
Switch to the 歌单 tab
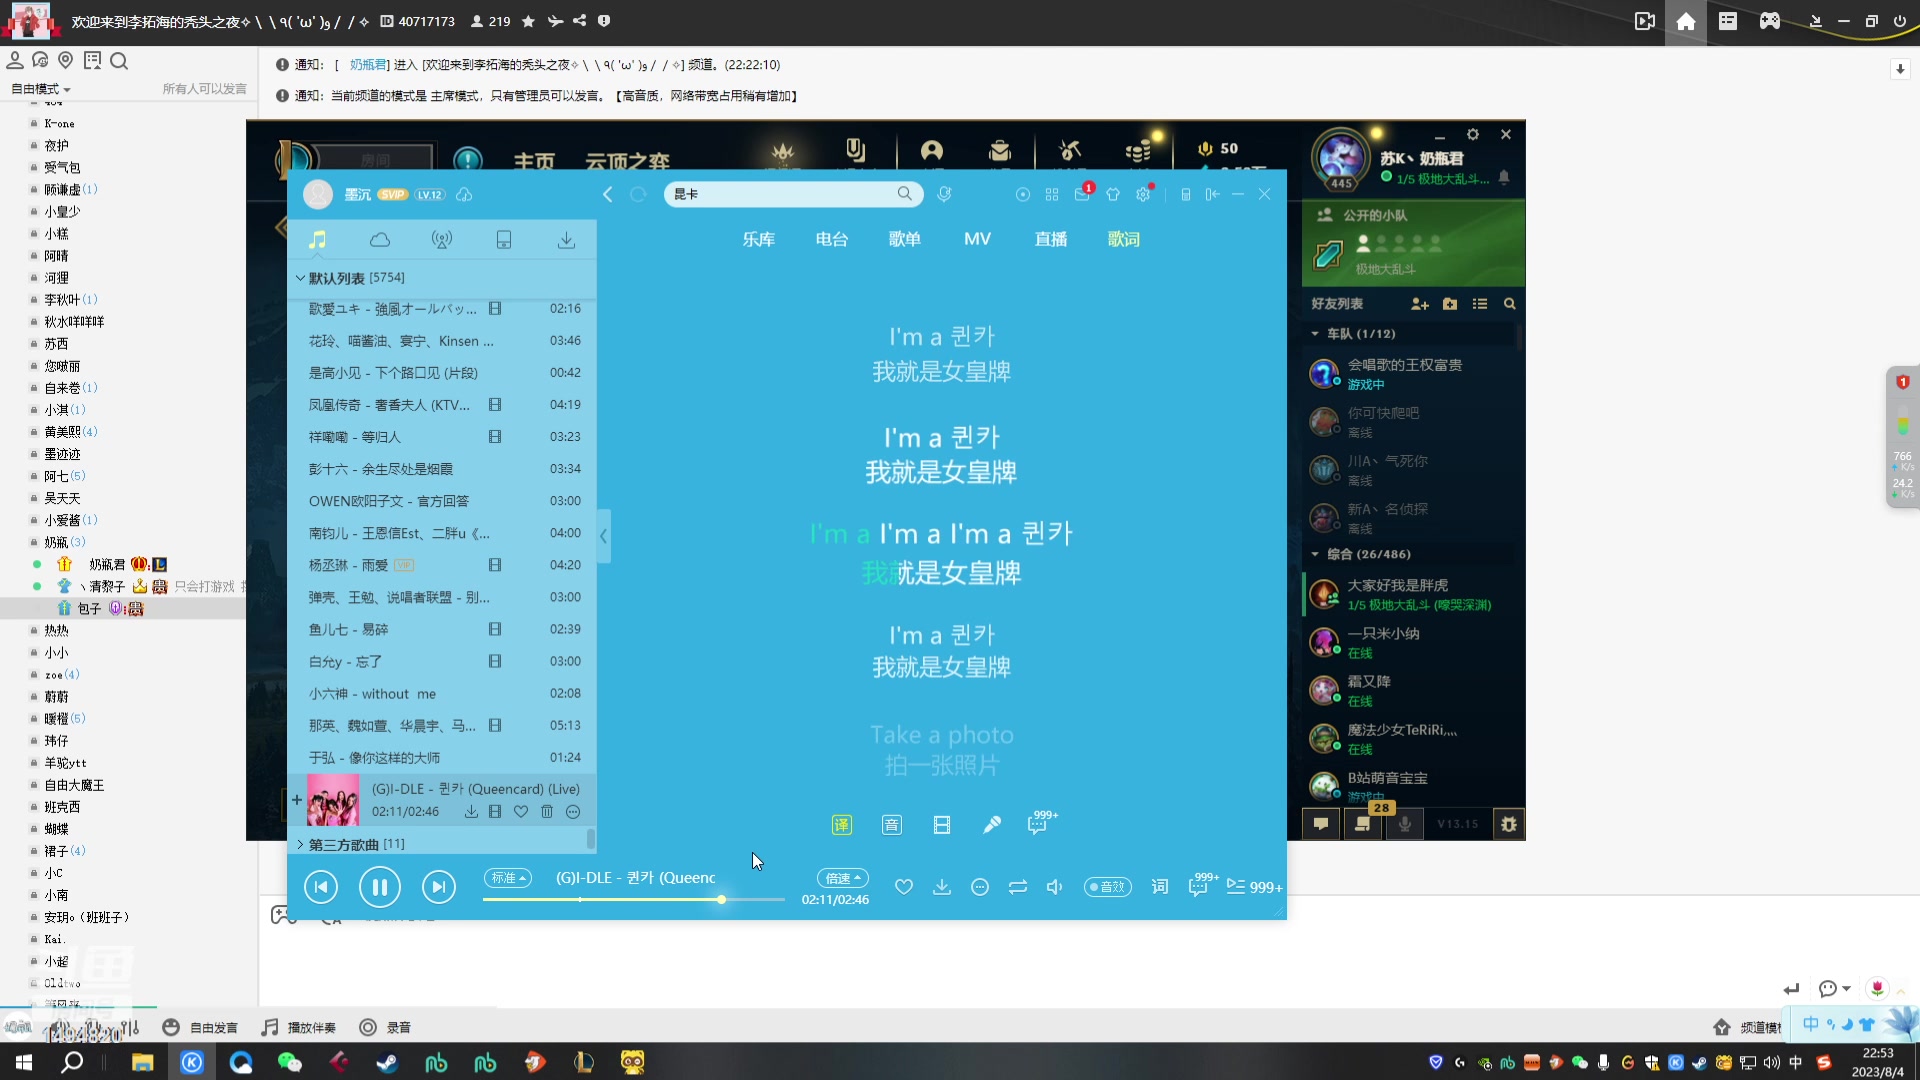[905, 240]
